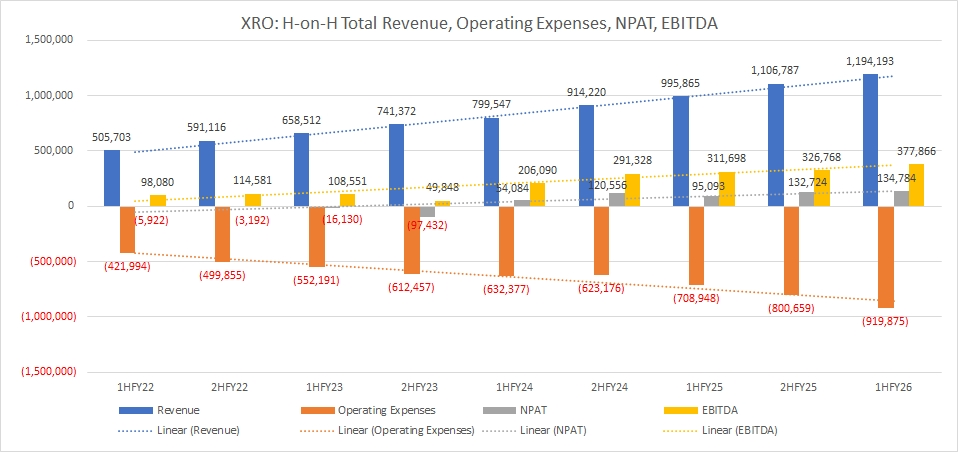Select the 1,194,193 revenue data label
Image resolution: width=958 pixels, height=452 pixels.
click(869, 62)
